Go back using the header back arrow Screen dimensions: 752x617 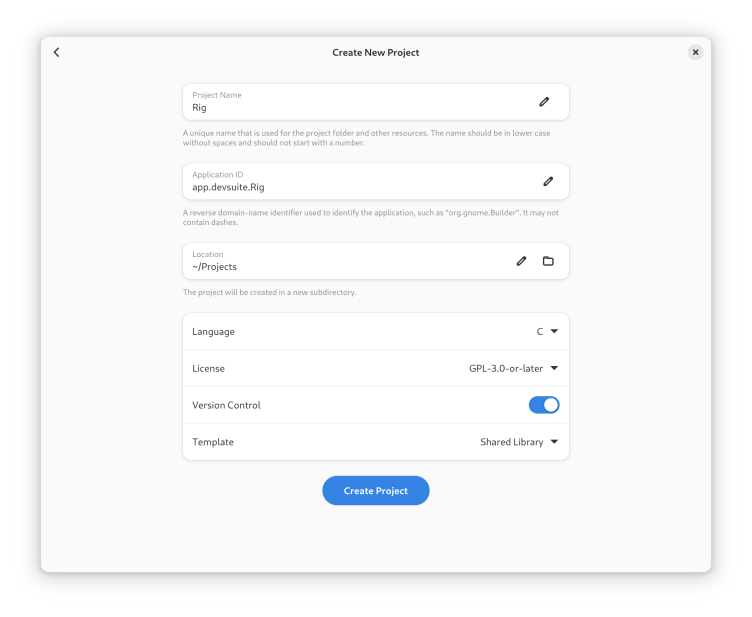pyautogui.click(x=57, y=52)
